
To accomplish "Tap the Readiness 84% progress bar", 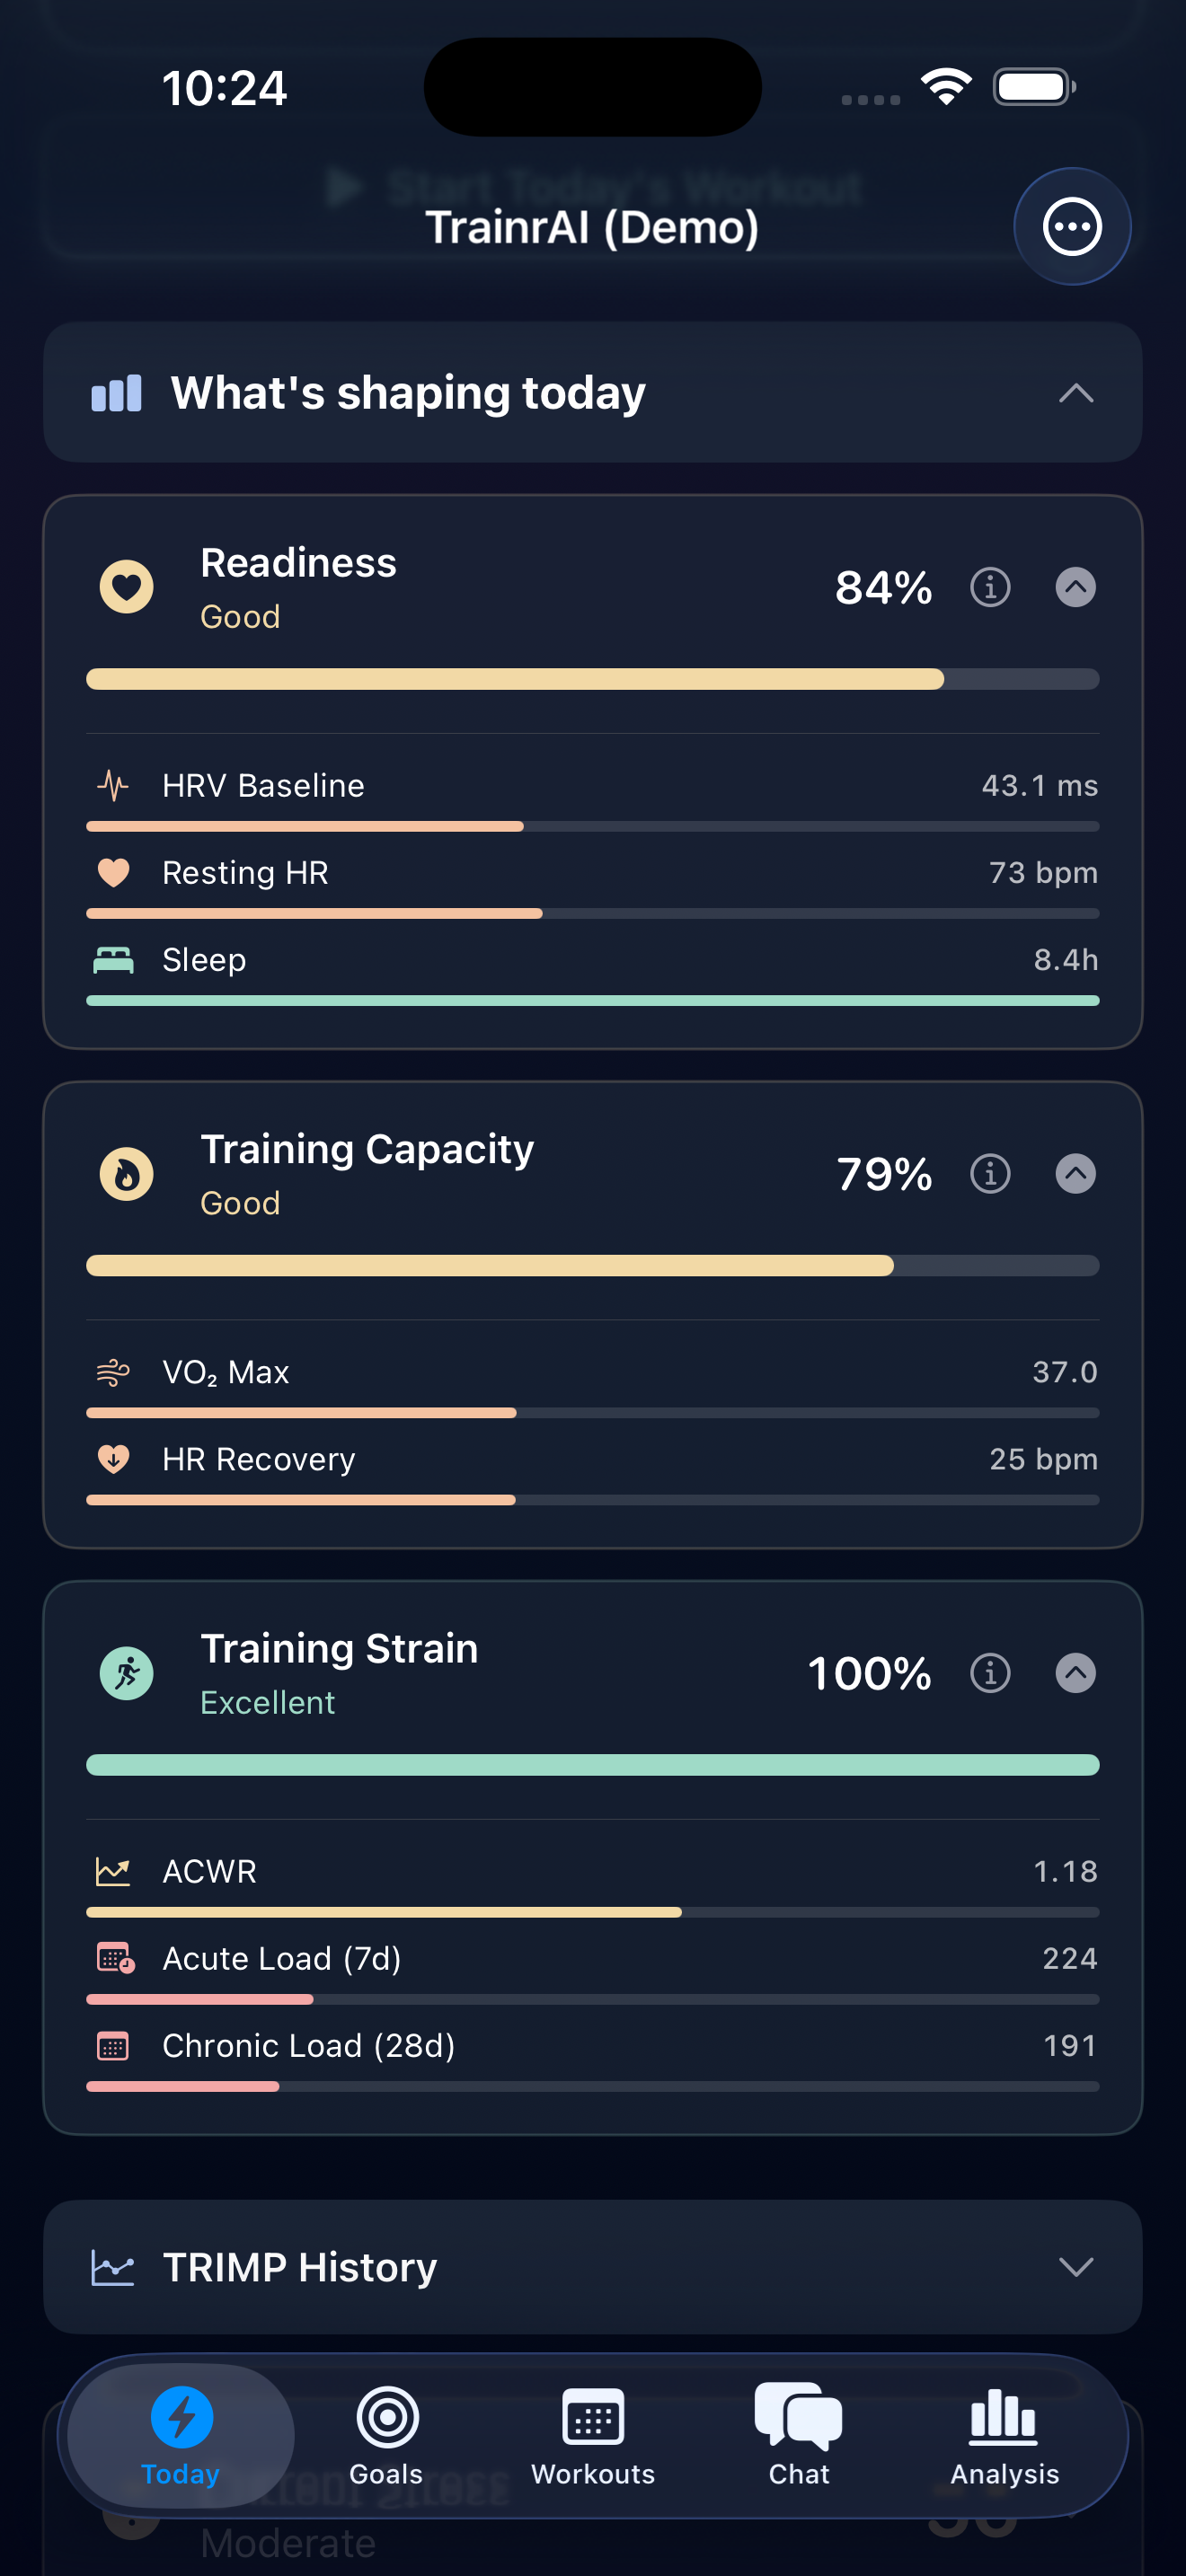I will (593, 678).
